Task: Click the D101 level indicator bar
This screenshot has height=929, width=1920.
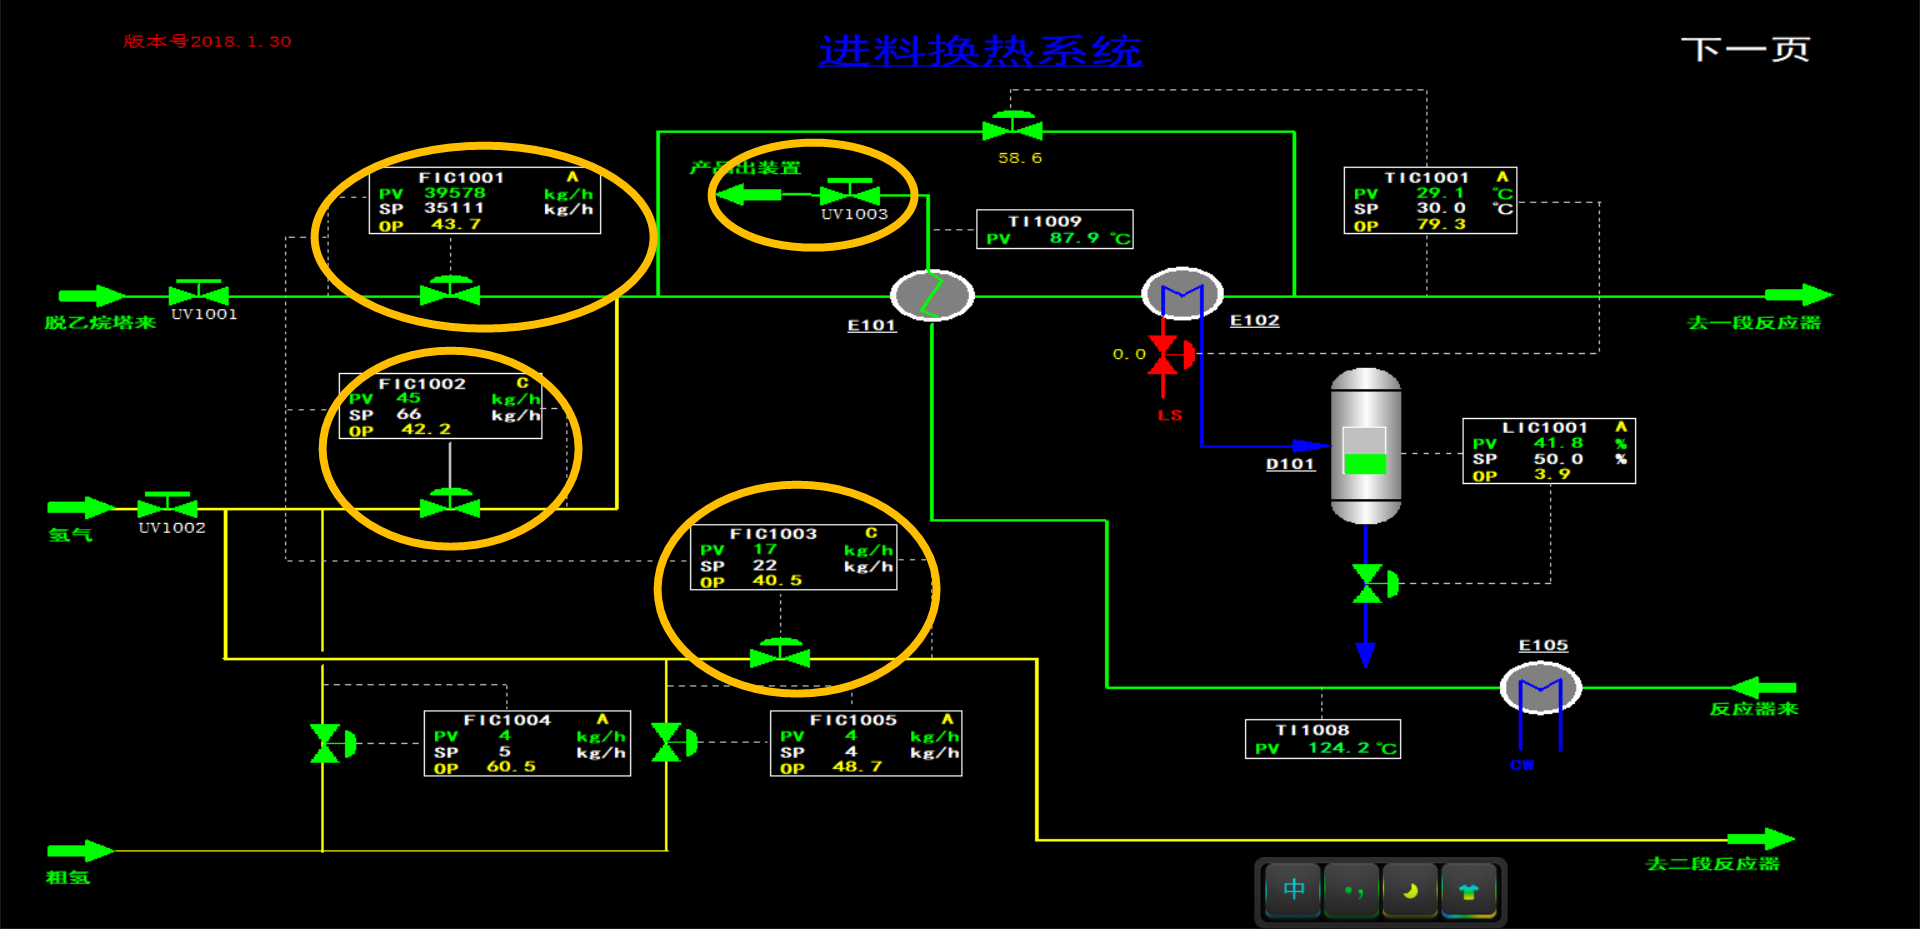Action: click(1364, 450)
